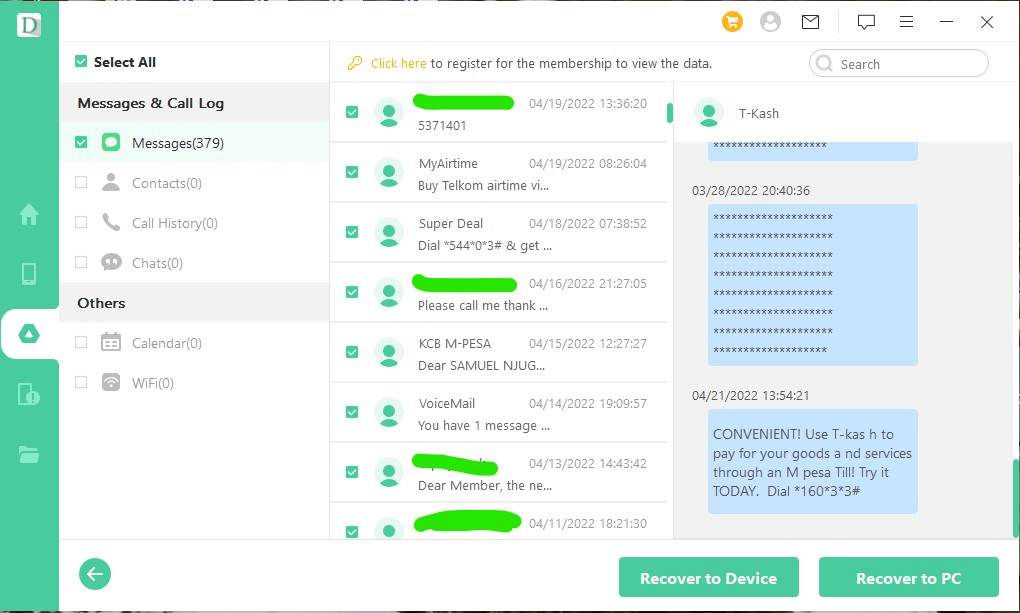
Task: Check the WiFi(0) checkbox
Action: pos(81,382)
